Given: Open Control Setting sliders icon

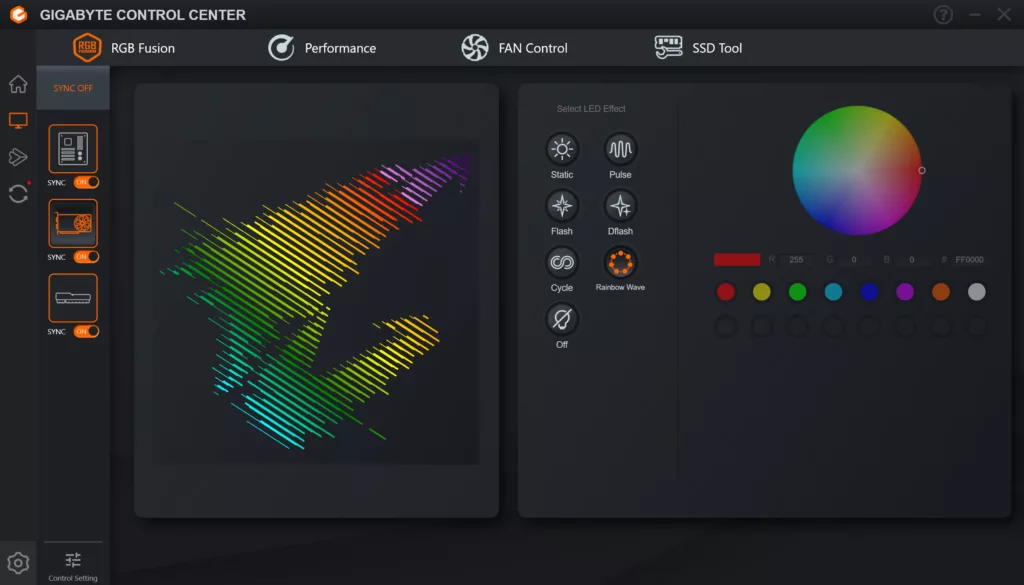Looking at the screenshot, I should click(x=73, y=560).
